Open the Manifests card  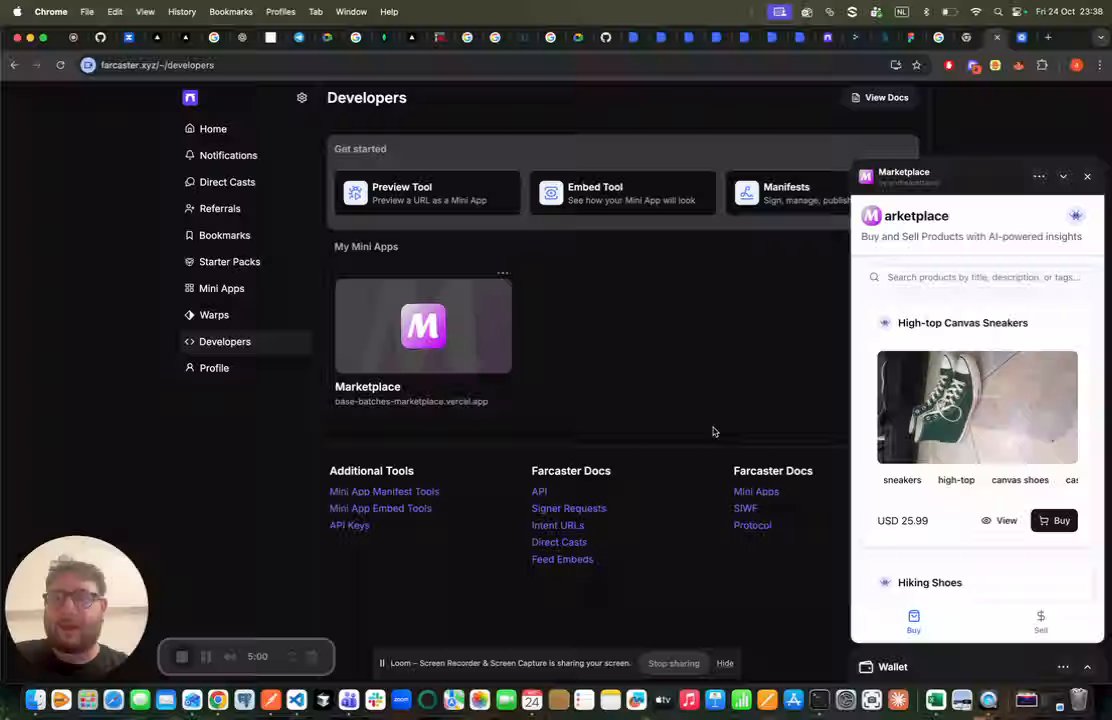pos(789,193)
